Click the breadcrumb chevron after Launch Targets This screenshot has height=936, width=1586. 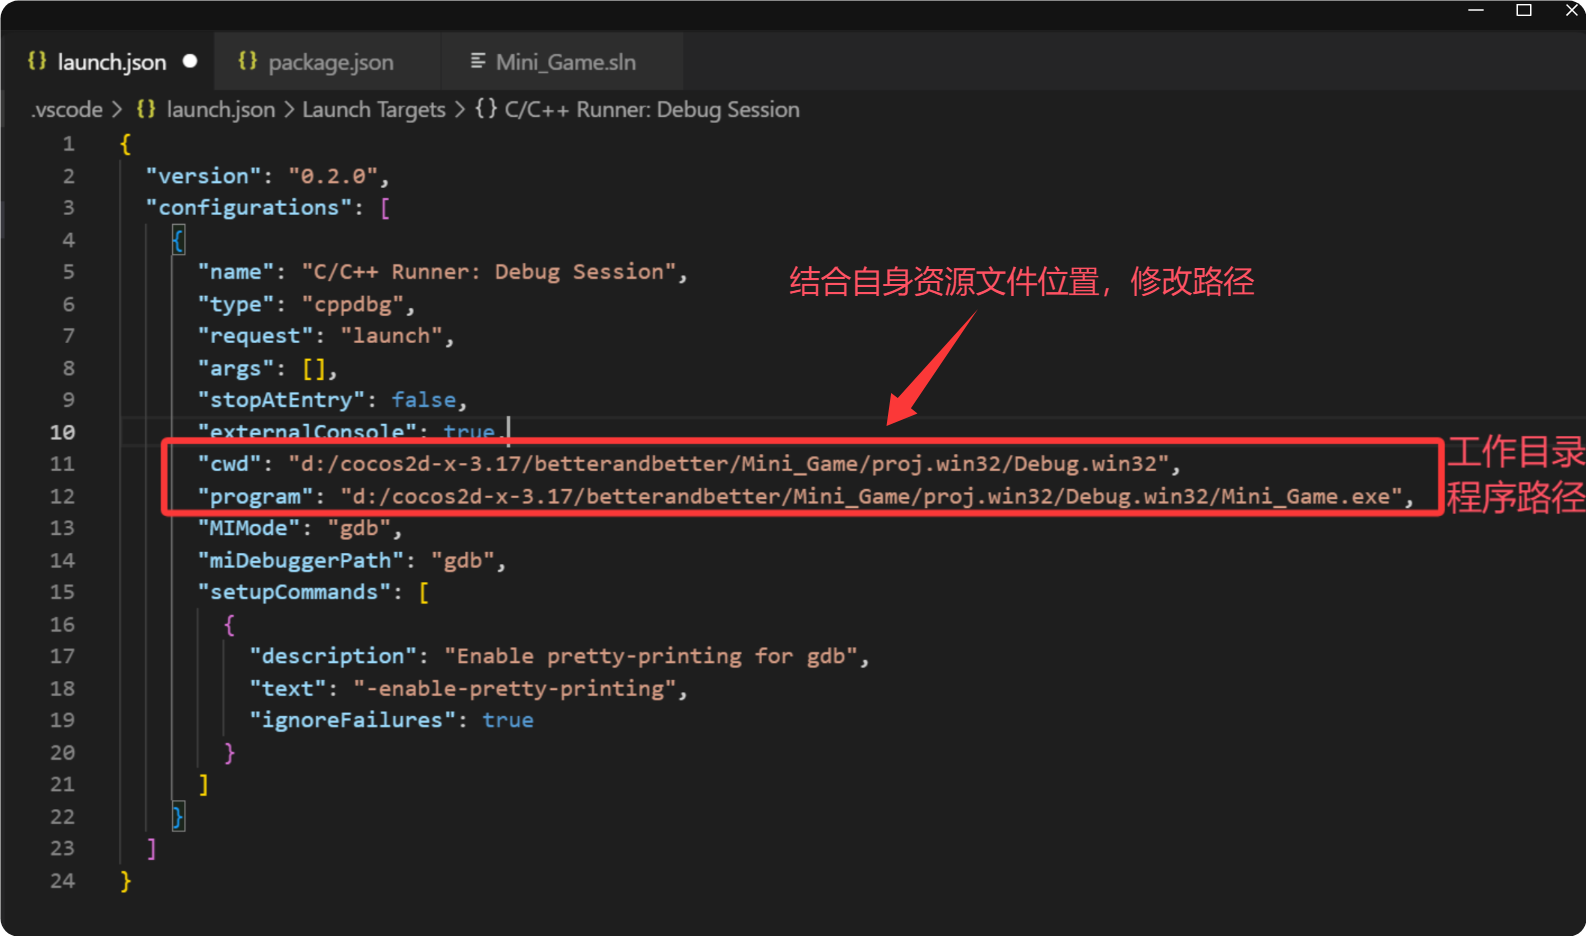pyautogui.click(x=460, y=109)
